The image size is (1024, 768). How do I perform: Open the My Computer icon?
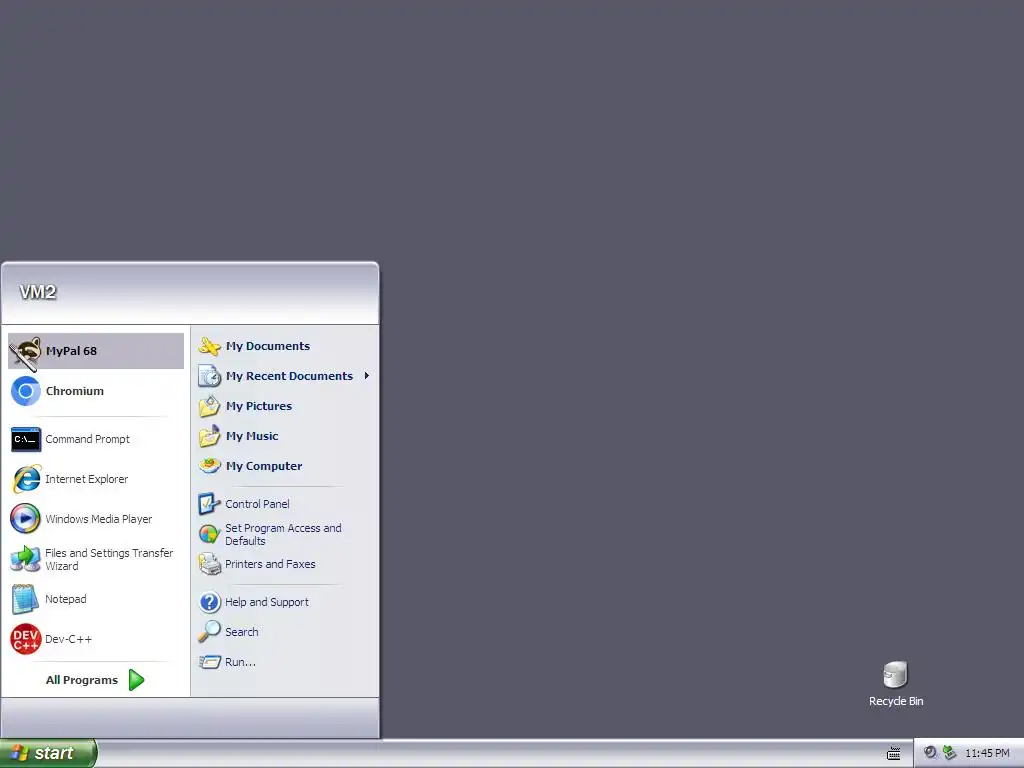pos(210,466)
